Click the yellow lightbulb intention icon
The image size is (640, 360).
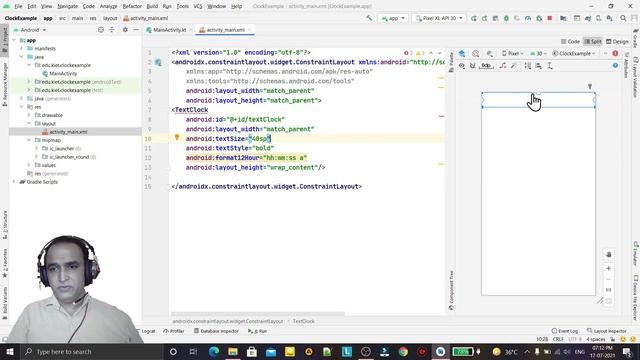[x=177, y=138]
